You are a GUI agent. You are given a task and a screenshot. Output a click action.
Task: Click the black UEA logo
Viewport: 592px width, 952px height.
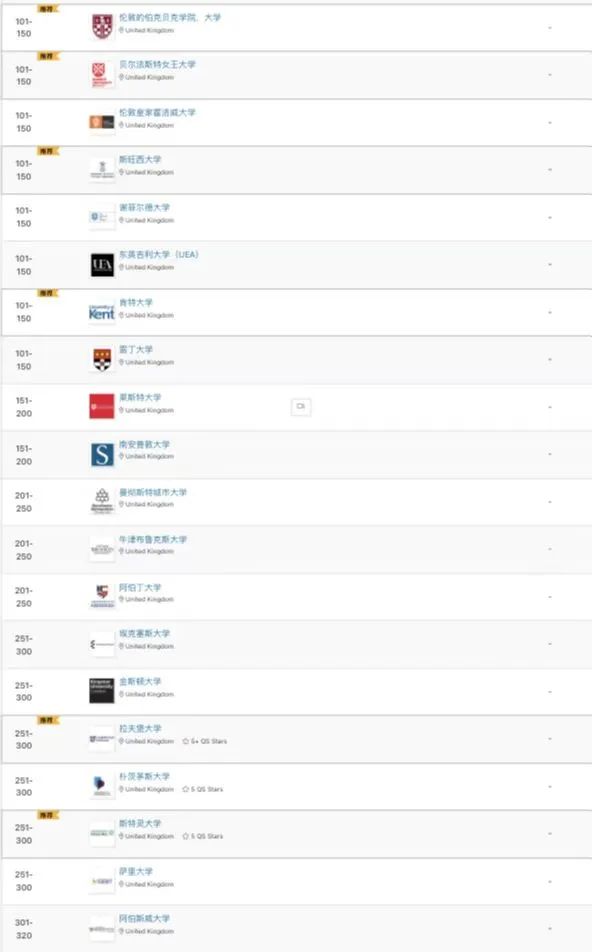tap(102, 265)
